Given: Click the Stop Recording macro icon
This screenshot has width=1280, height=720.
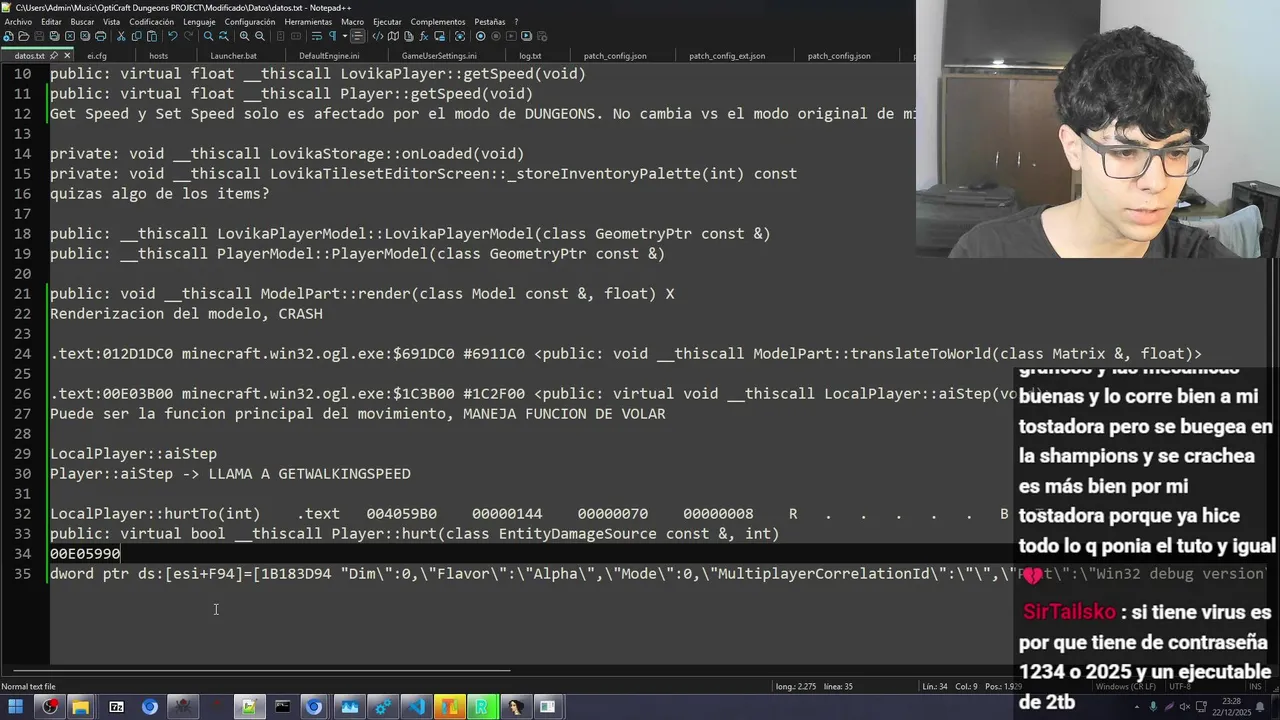Looking at the screenshot, I should point(496,36).
